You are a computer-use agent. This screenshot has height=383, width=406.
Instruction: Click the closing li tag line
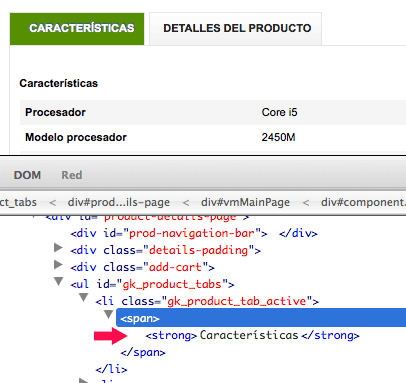[x=111, y=369]
